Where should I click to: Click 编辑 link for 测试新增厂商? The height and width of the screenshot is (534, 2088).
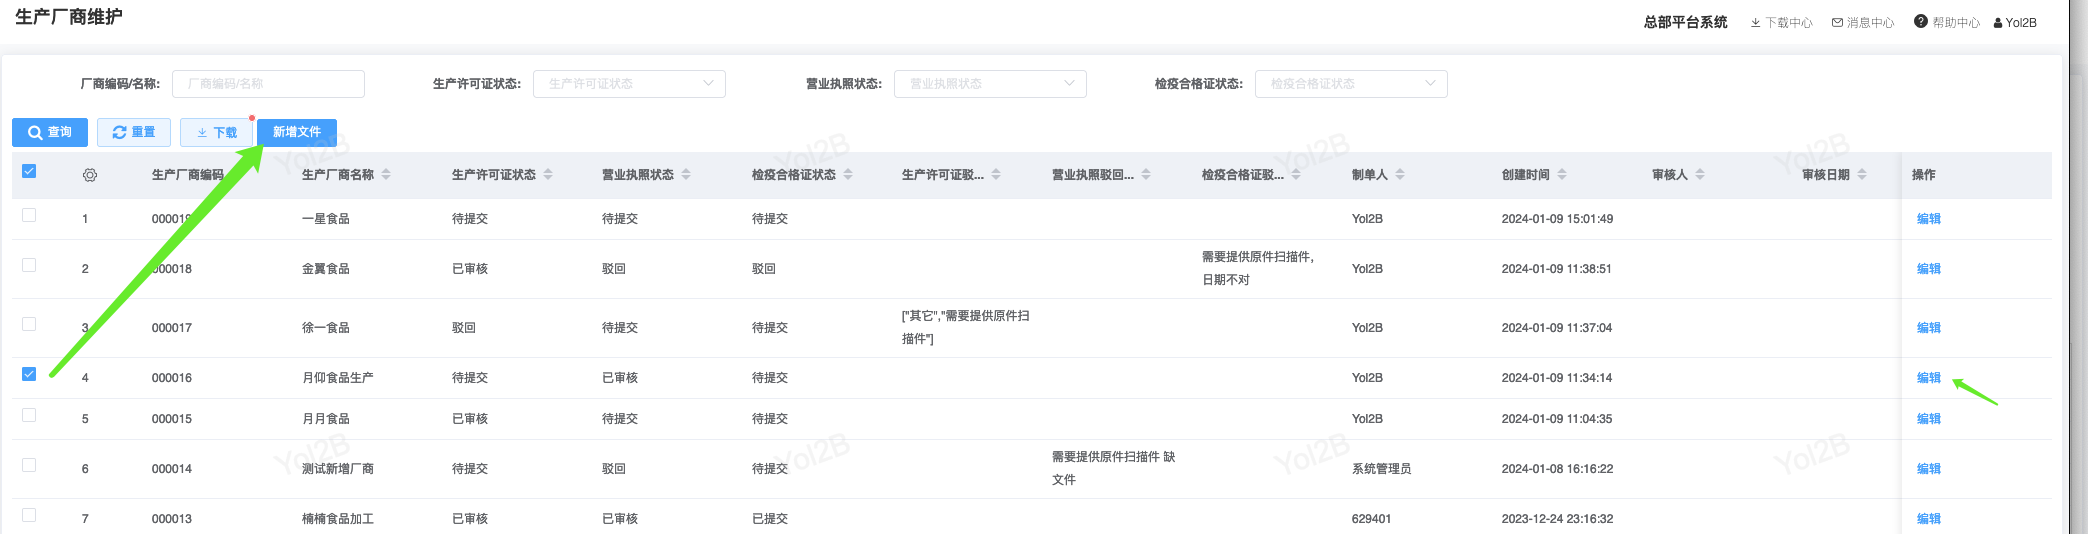[x=1929, y=469]
